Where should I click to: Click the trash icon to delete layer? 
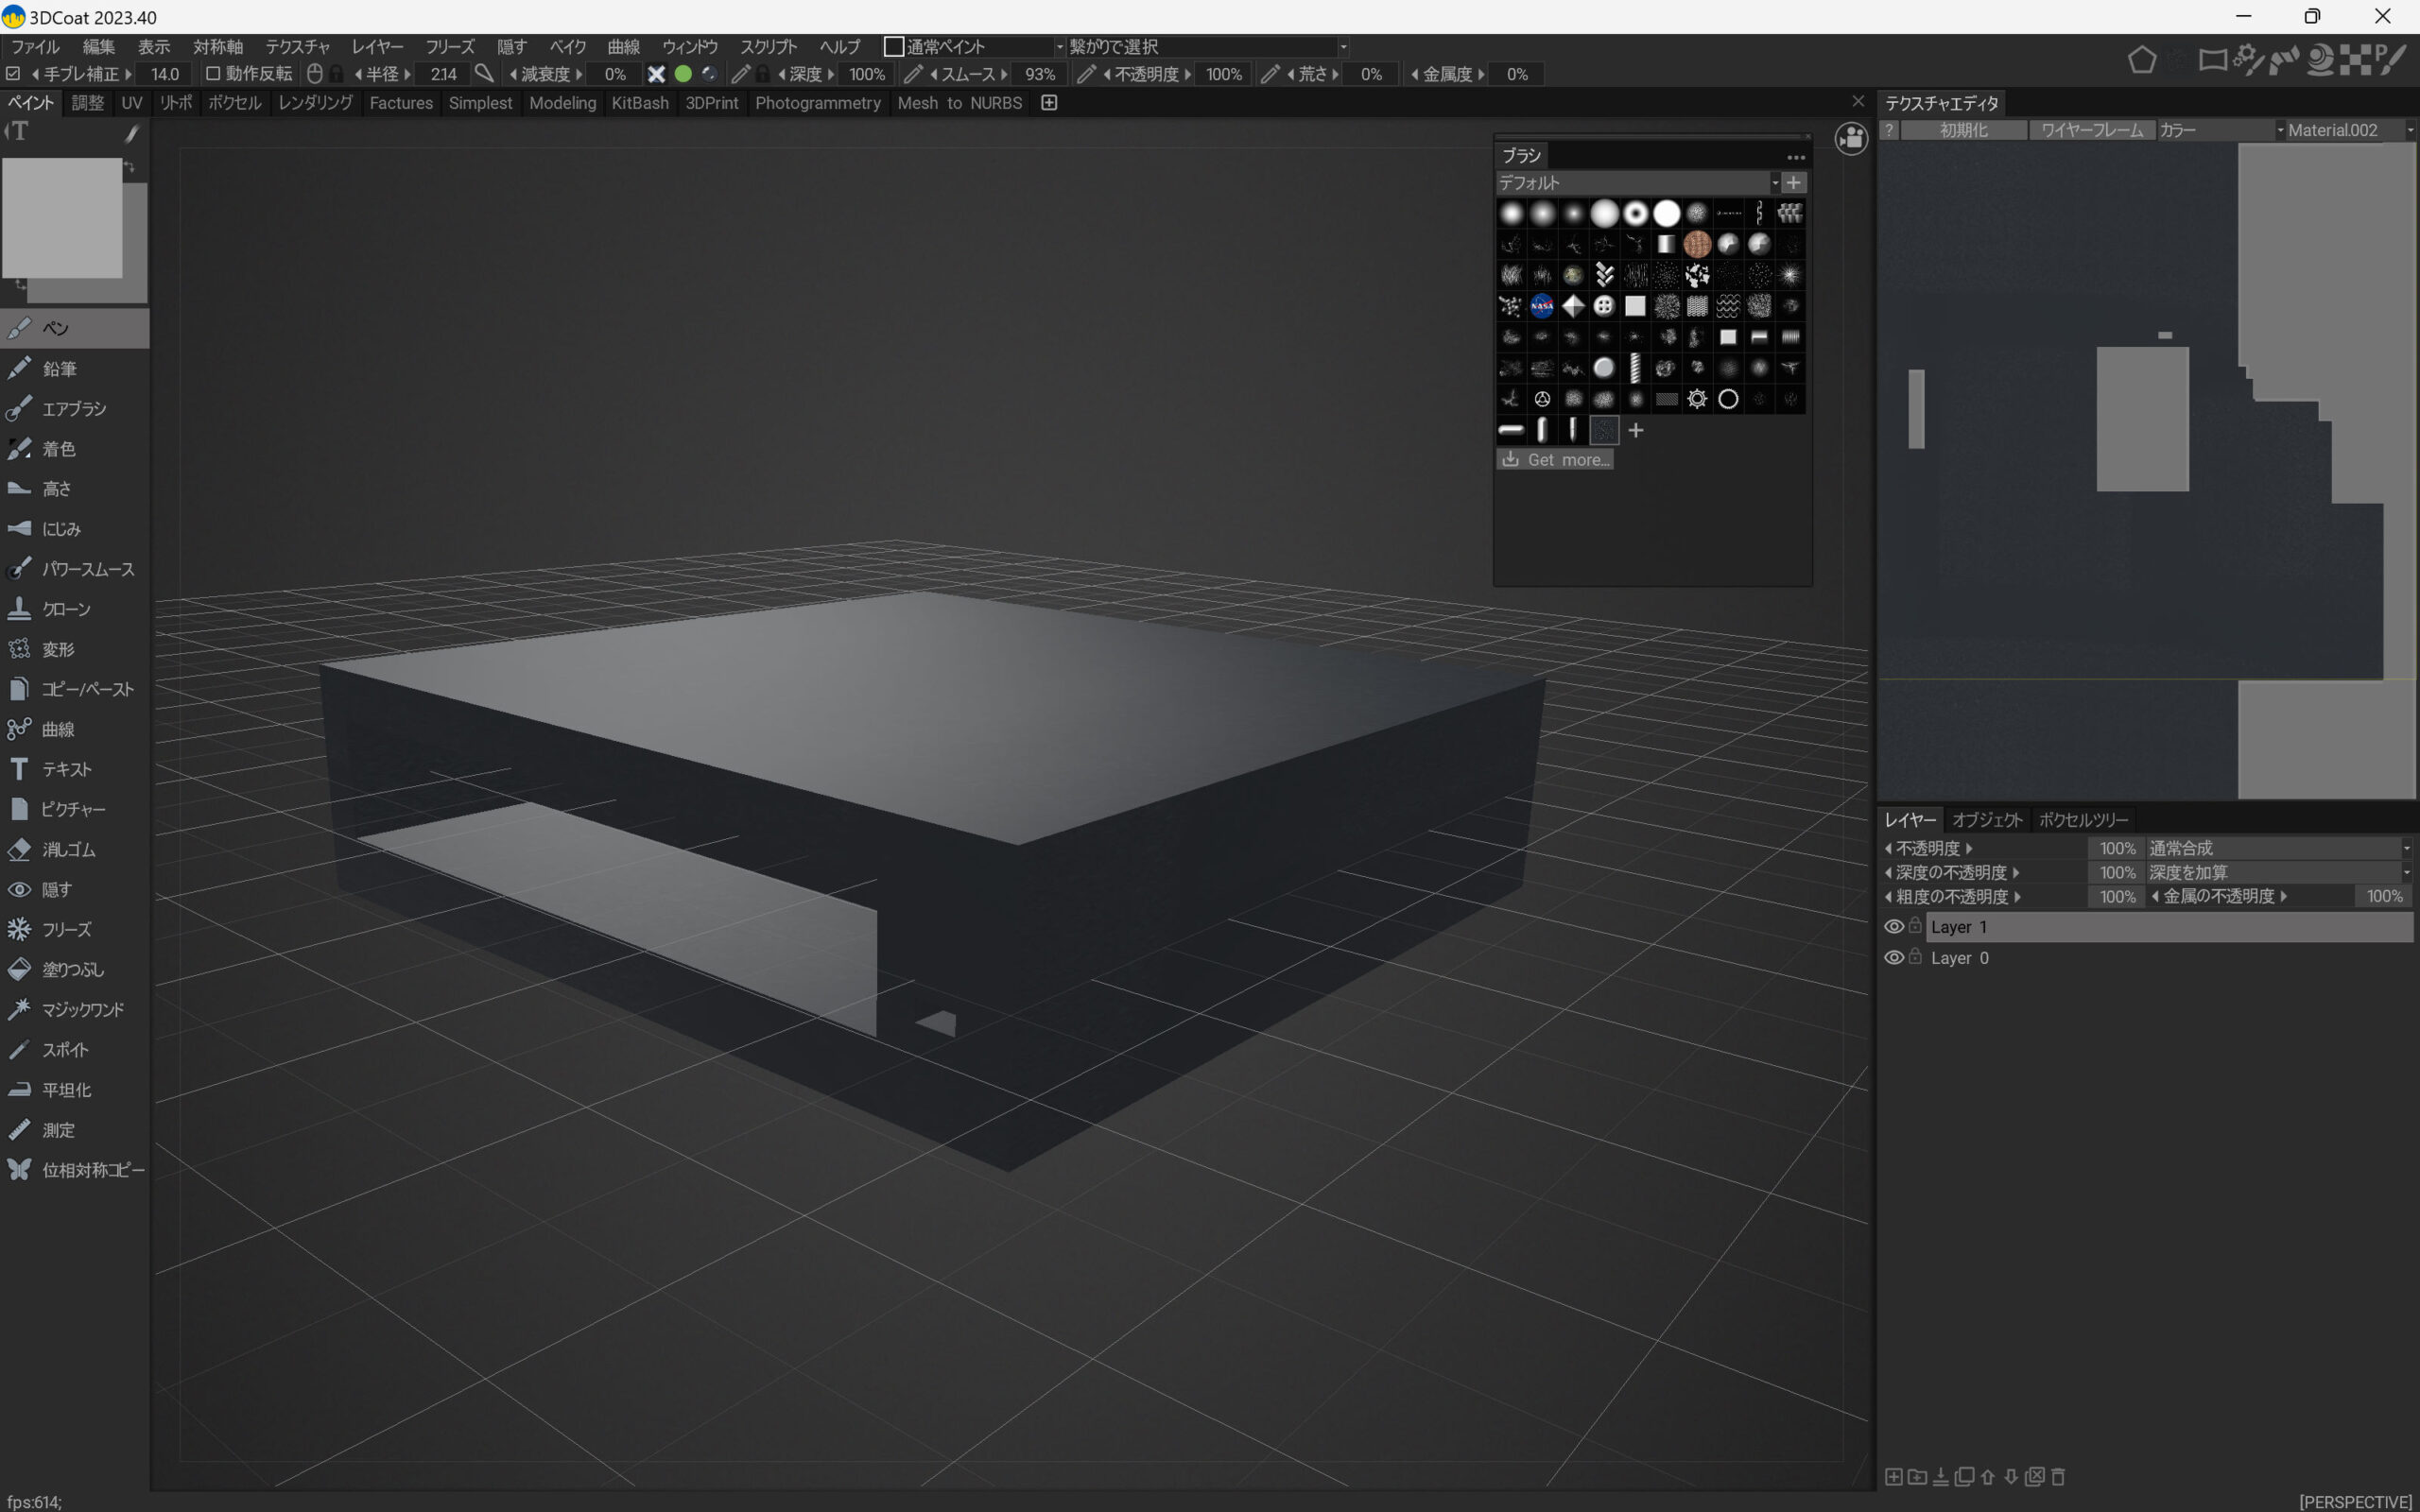(x=2058, y=1477)
